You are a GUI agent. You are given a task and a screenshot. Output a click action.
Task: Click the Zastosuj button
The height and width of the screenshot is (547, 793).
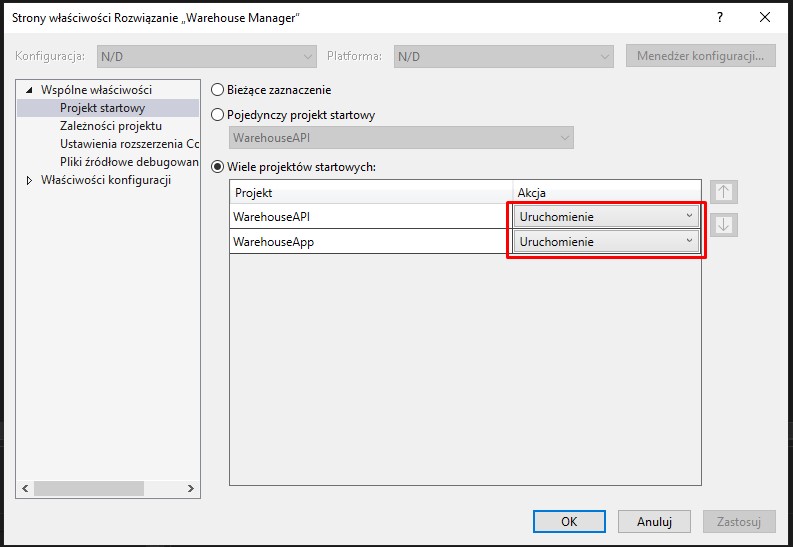click(739, 521)
